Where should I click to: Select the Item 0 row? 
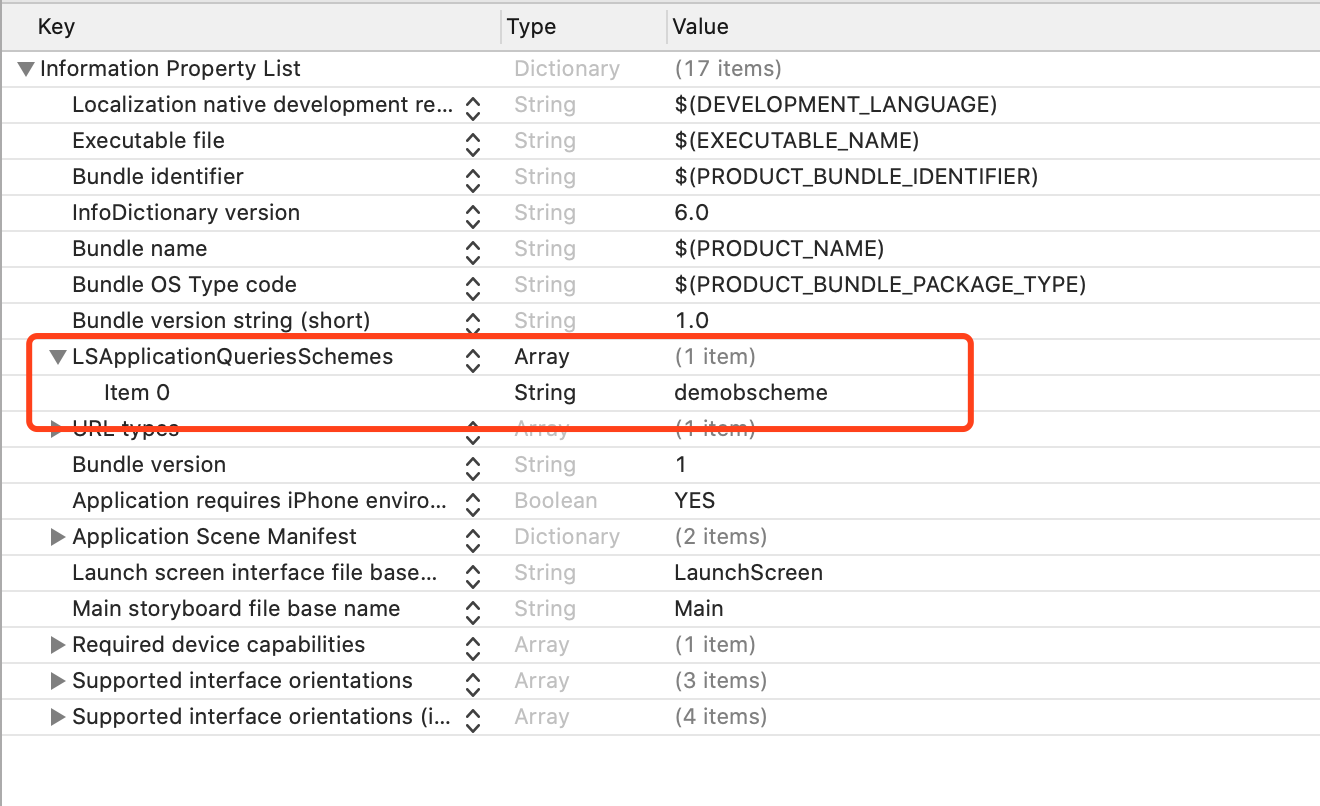137,393
